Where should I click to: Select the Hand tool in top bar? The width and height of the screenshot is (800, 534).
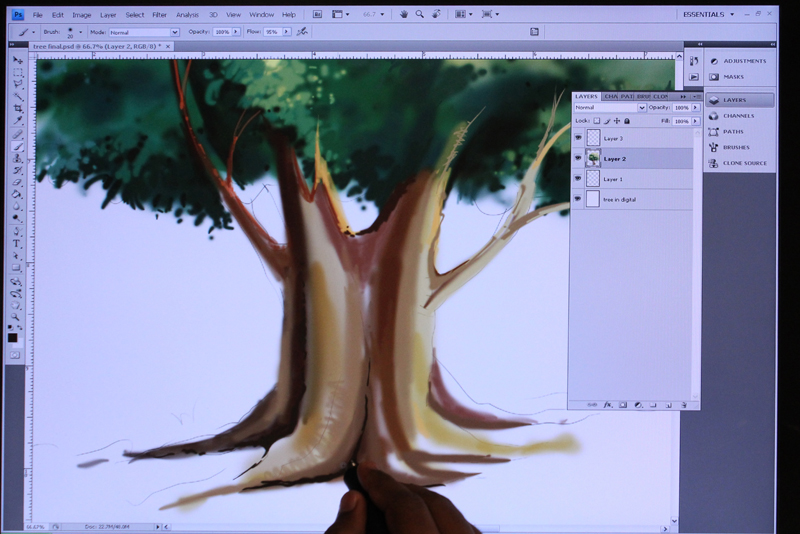coord(404,14)
